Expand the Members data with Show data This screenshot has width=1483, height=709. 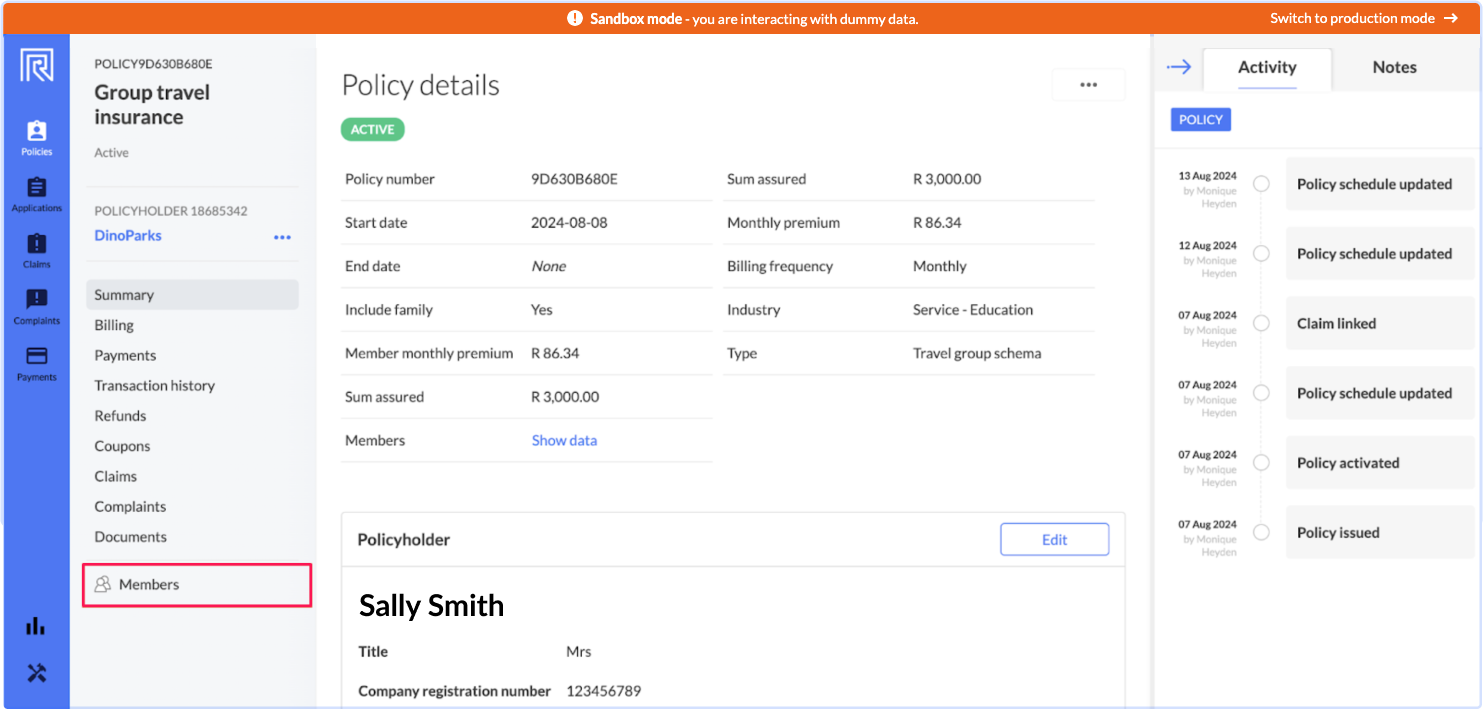[564, 439]
